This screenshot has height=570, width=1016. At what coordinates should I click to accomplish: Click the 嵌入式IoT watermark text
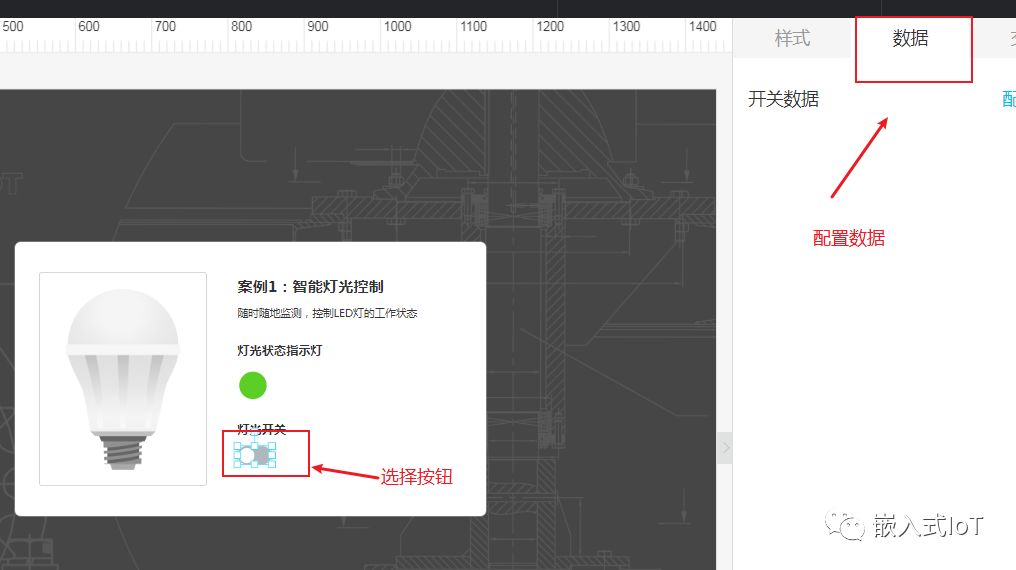928,526
